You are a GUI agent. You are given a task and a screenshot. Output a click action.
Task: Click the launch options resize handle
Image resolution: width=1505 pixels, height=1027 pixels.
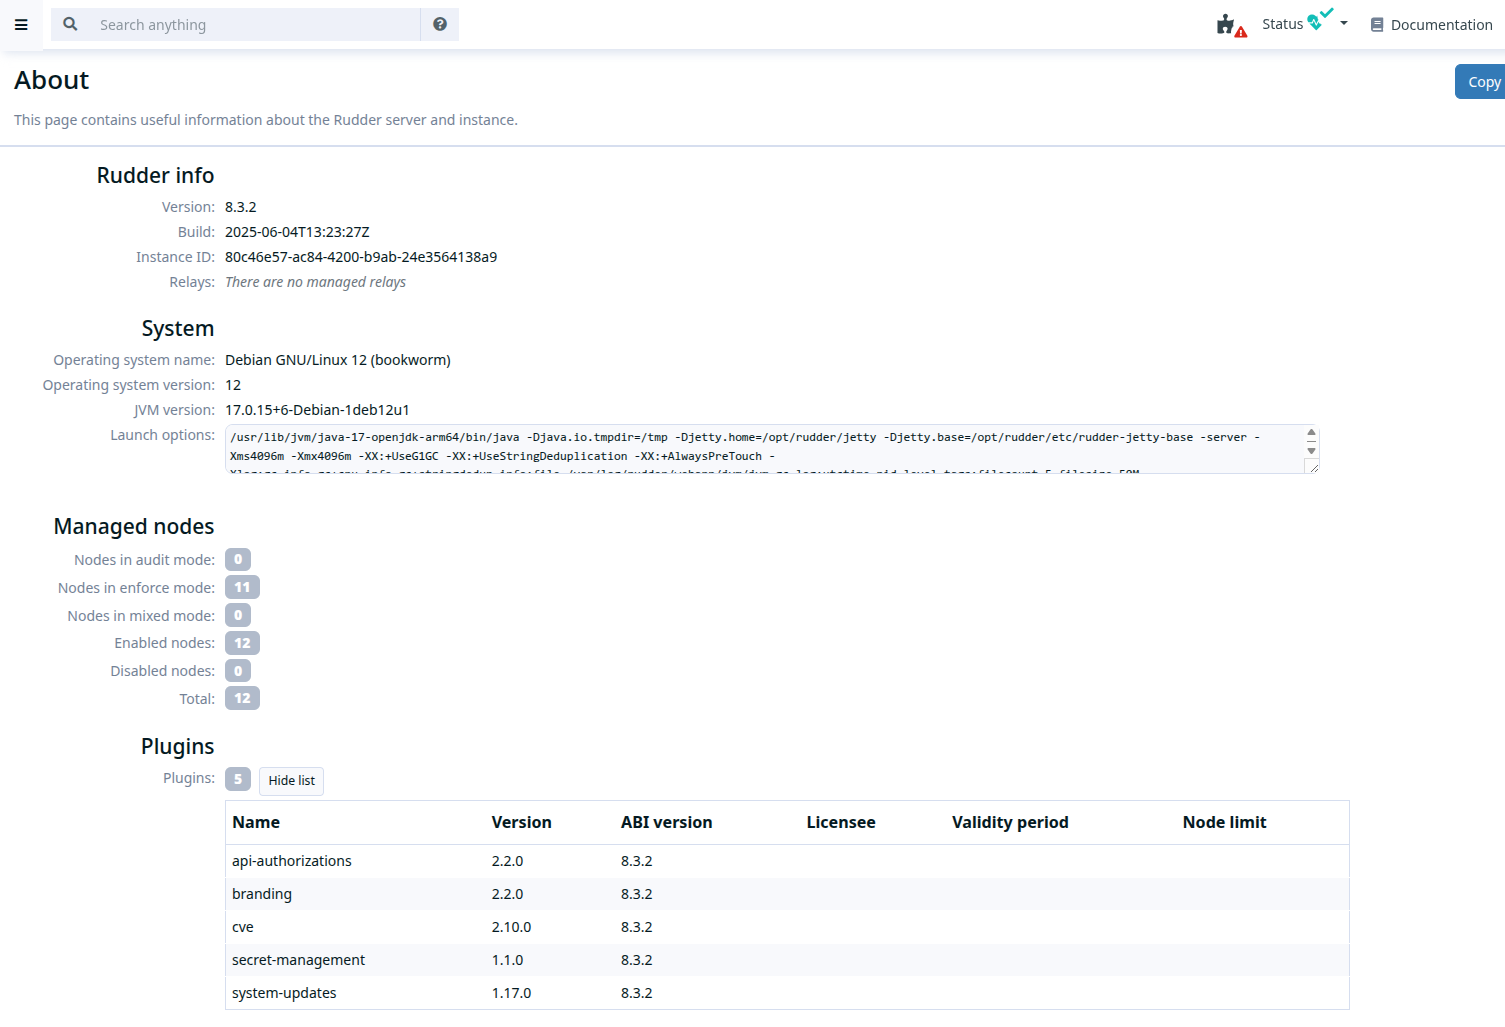pyautogui.click(x=1313, y=467)
